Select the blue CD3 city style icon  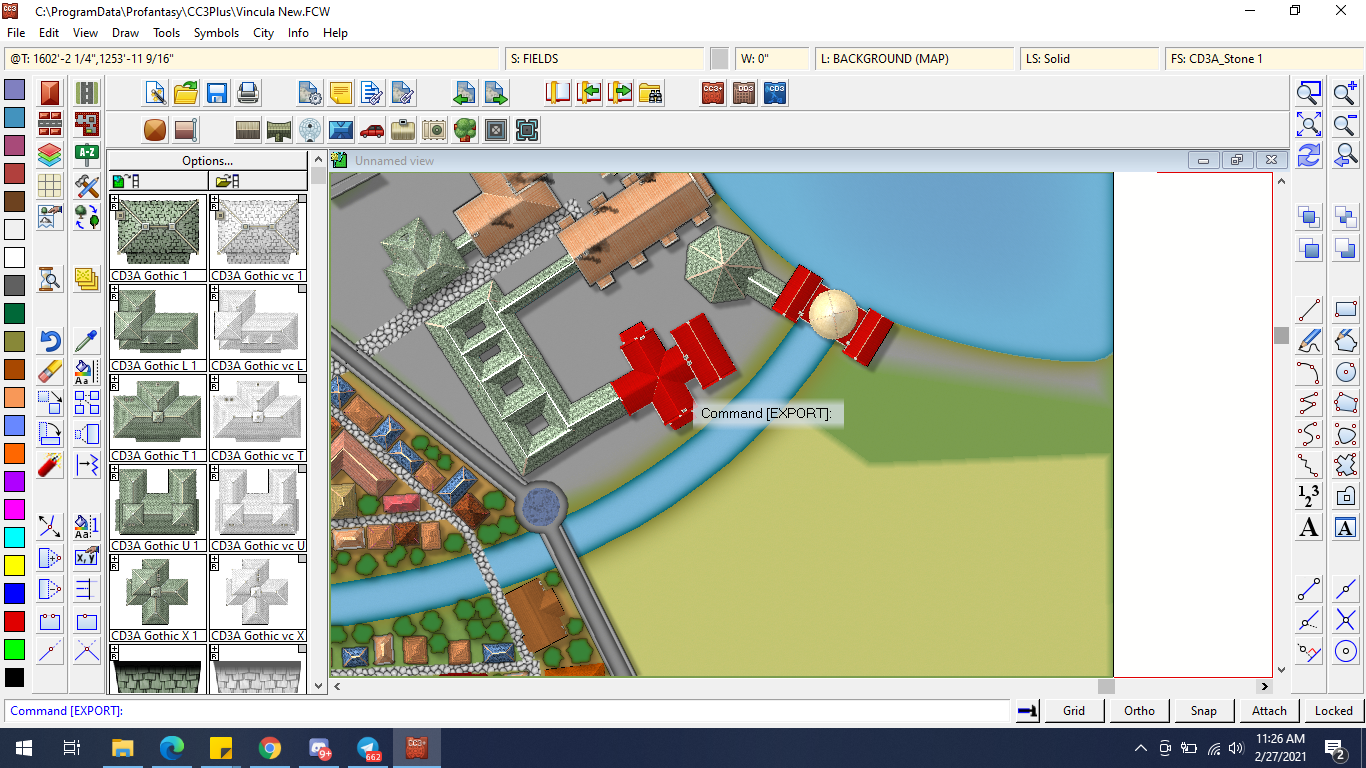tap(775, 94)
